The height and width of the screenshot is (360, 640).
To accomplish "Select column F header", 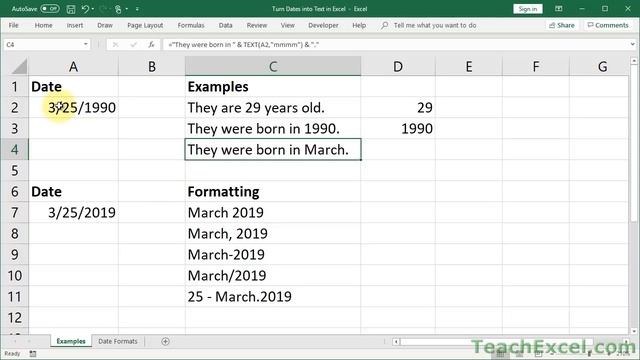I will click(x=536, y=66).
